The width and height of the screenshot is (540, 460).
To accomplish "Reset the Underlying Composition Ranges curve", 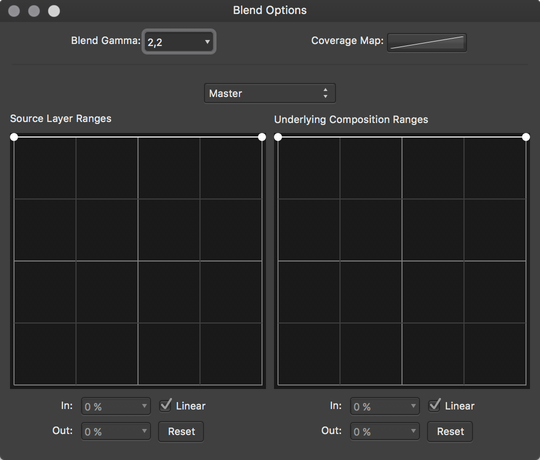I will 450,431.
